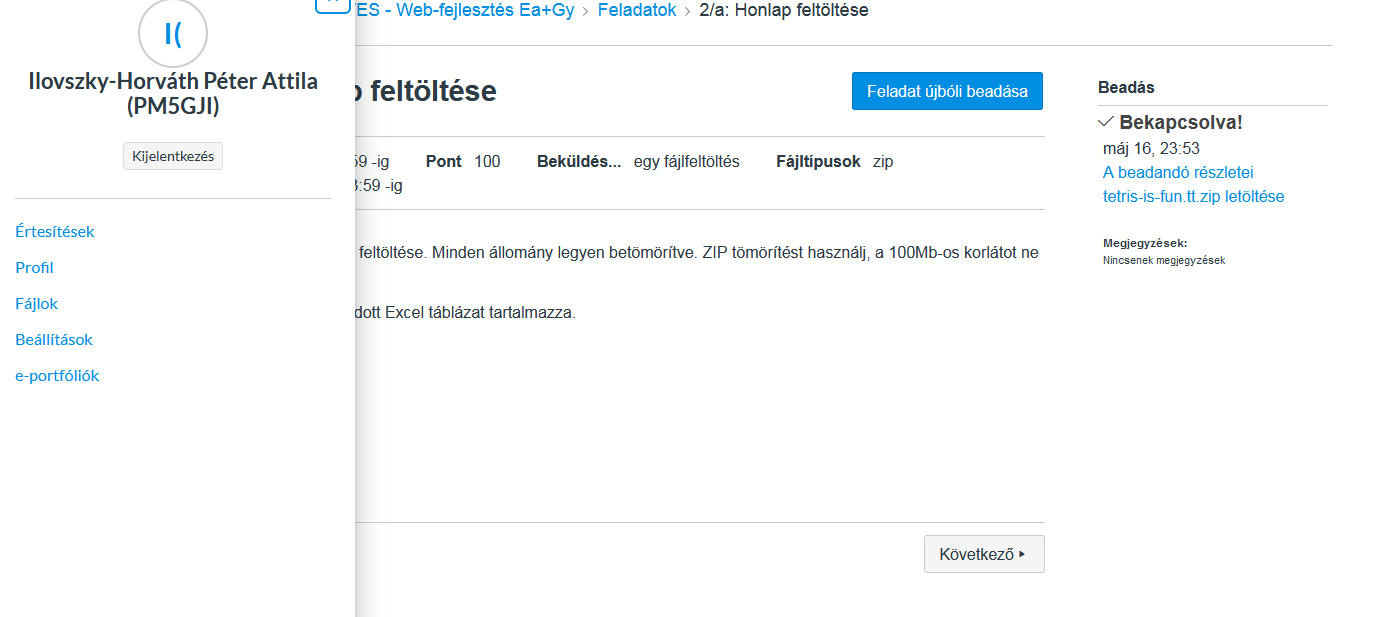
Task: Go to next item with Következő
Action: 984,554
